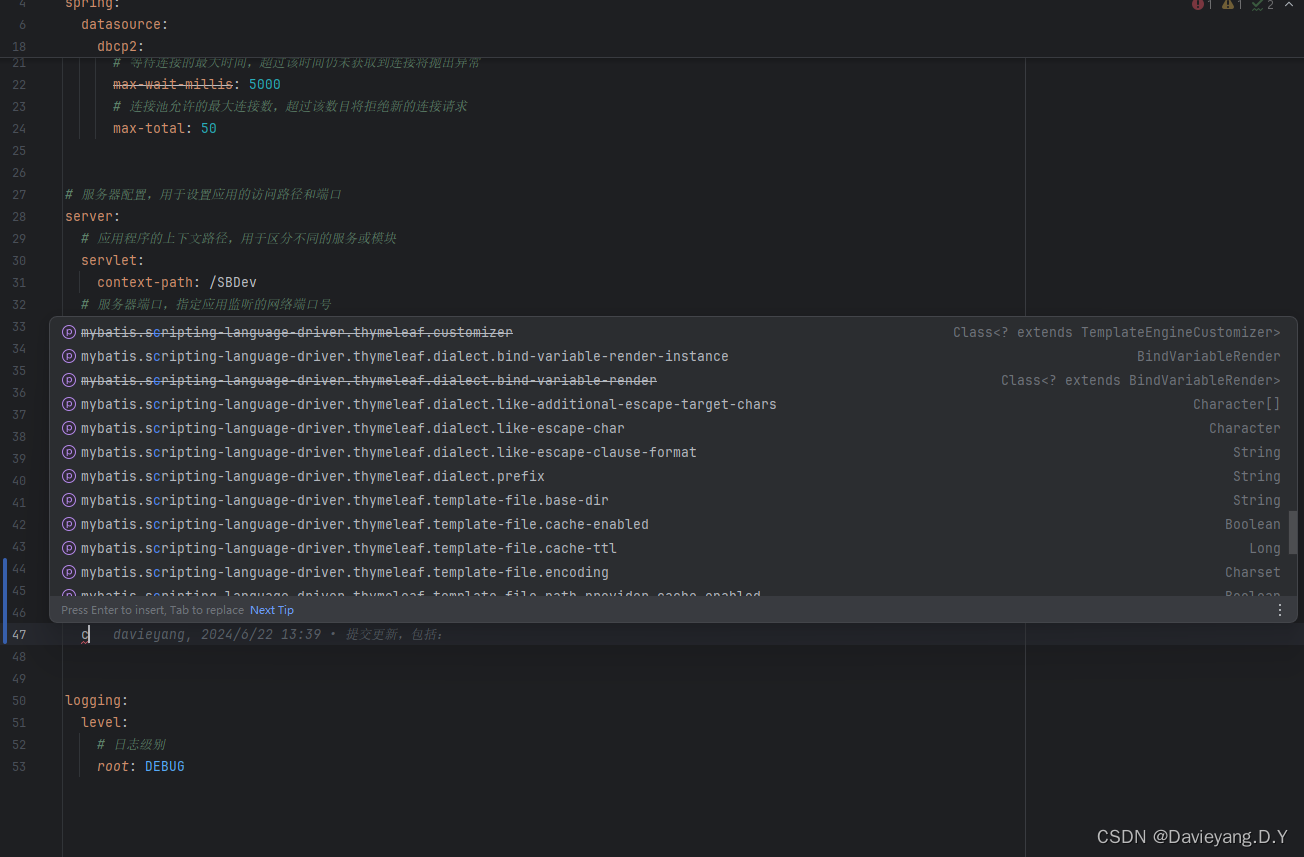Screen dimensions: 1304x857
Task: Place the cursor on 'max-wait-millis' key
Action: point(172,84)
